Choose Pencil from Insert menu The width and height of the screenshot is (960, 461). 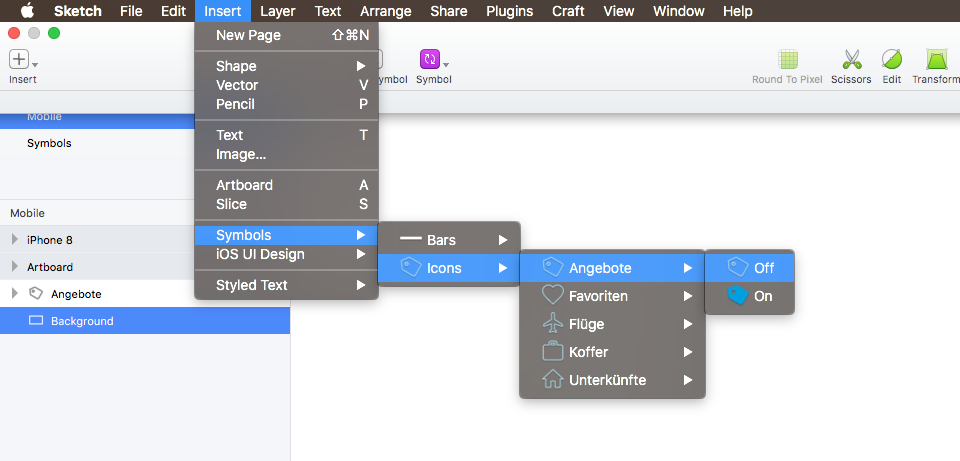pyautogui.click(x=287, y=104)
